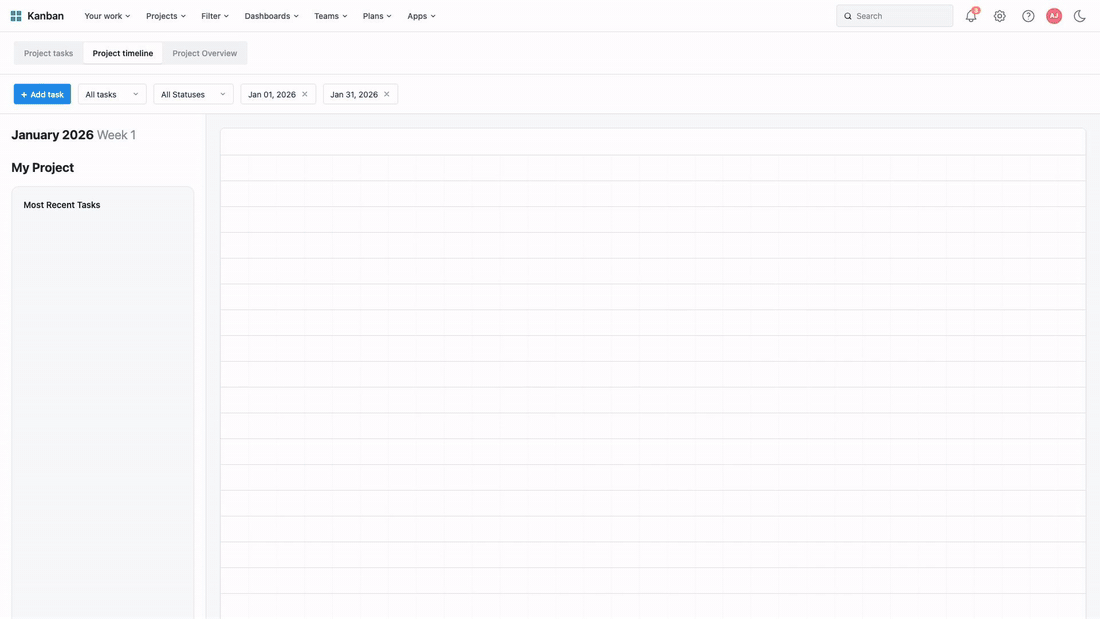Switch to the Project tasks tab
The height and width of the screenshot is (619, 1100).
[x=48, y=53]
